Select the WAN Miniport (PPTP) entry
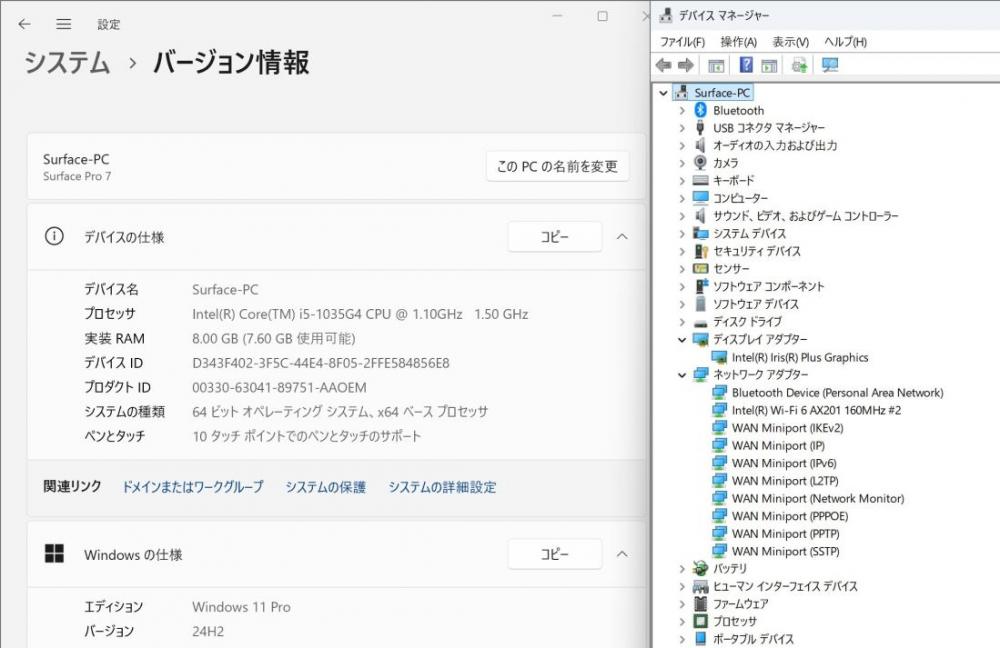Screen dimensions: 1000x648 pos(785,533)
